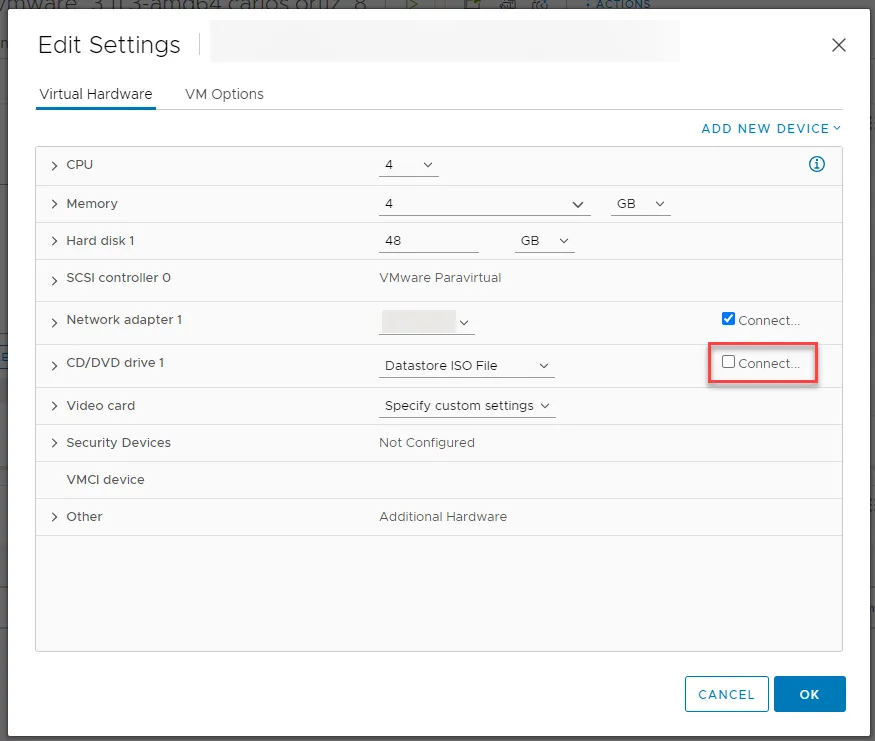This screenshot has width=875, height=741.
Task: Open Specify custom settings dropdown
Action: click(x=467, y=406)
